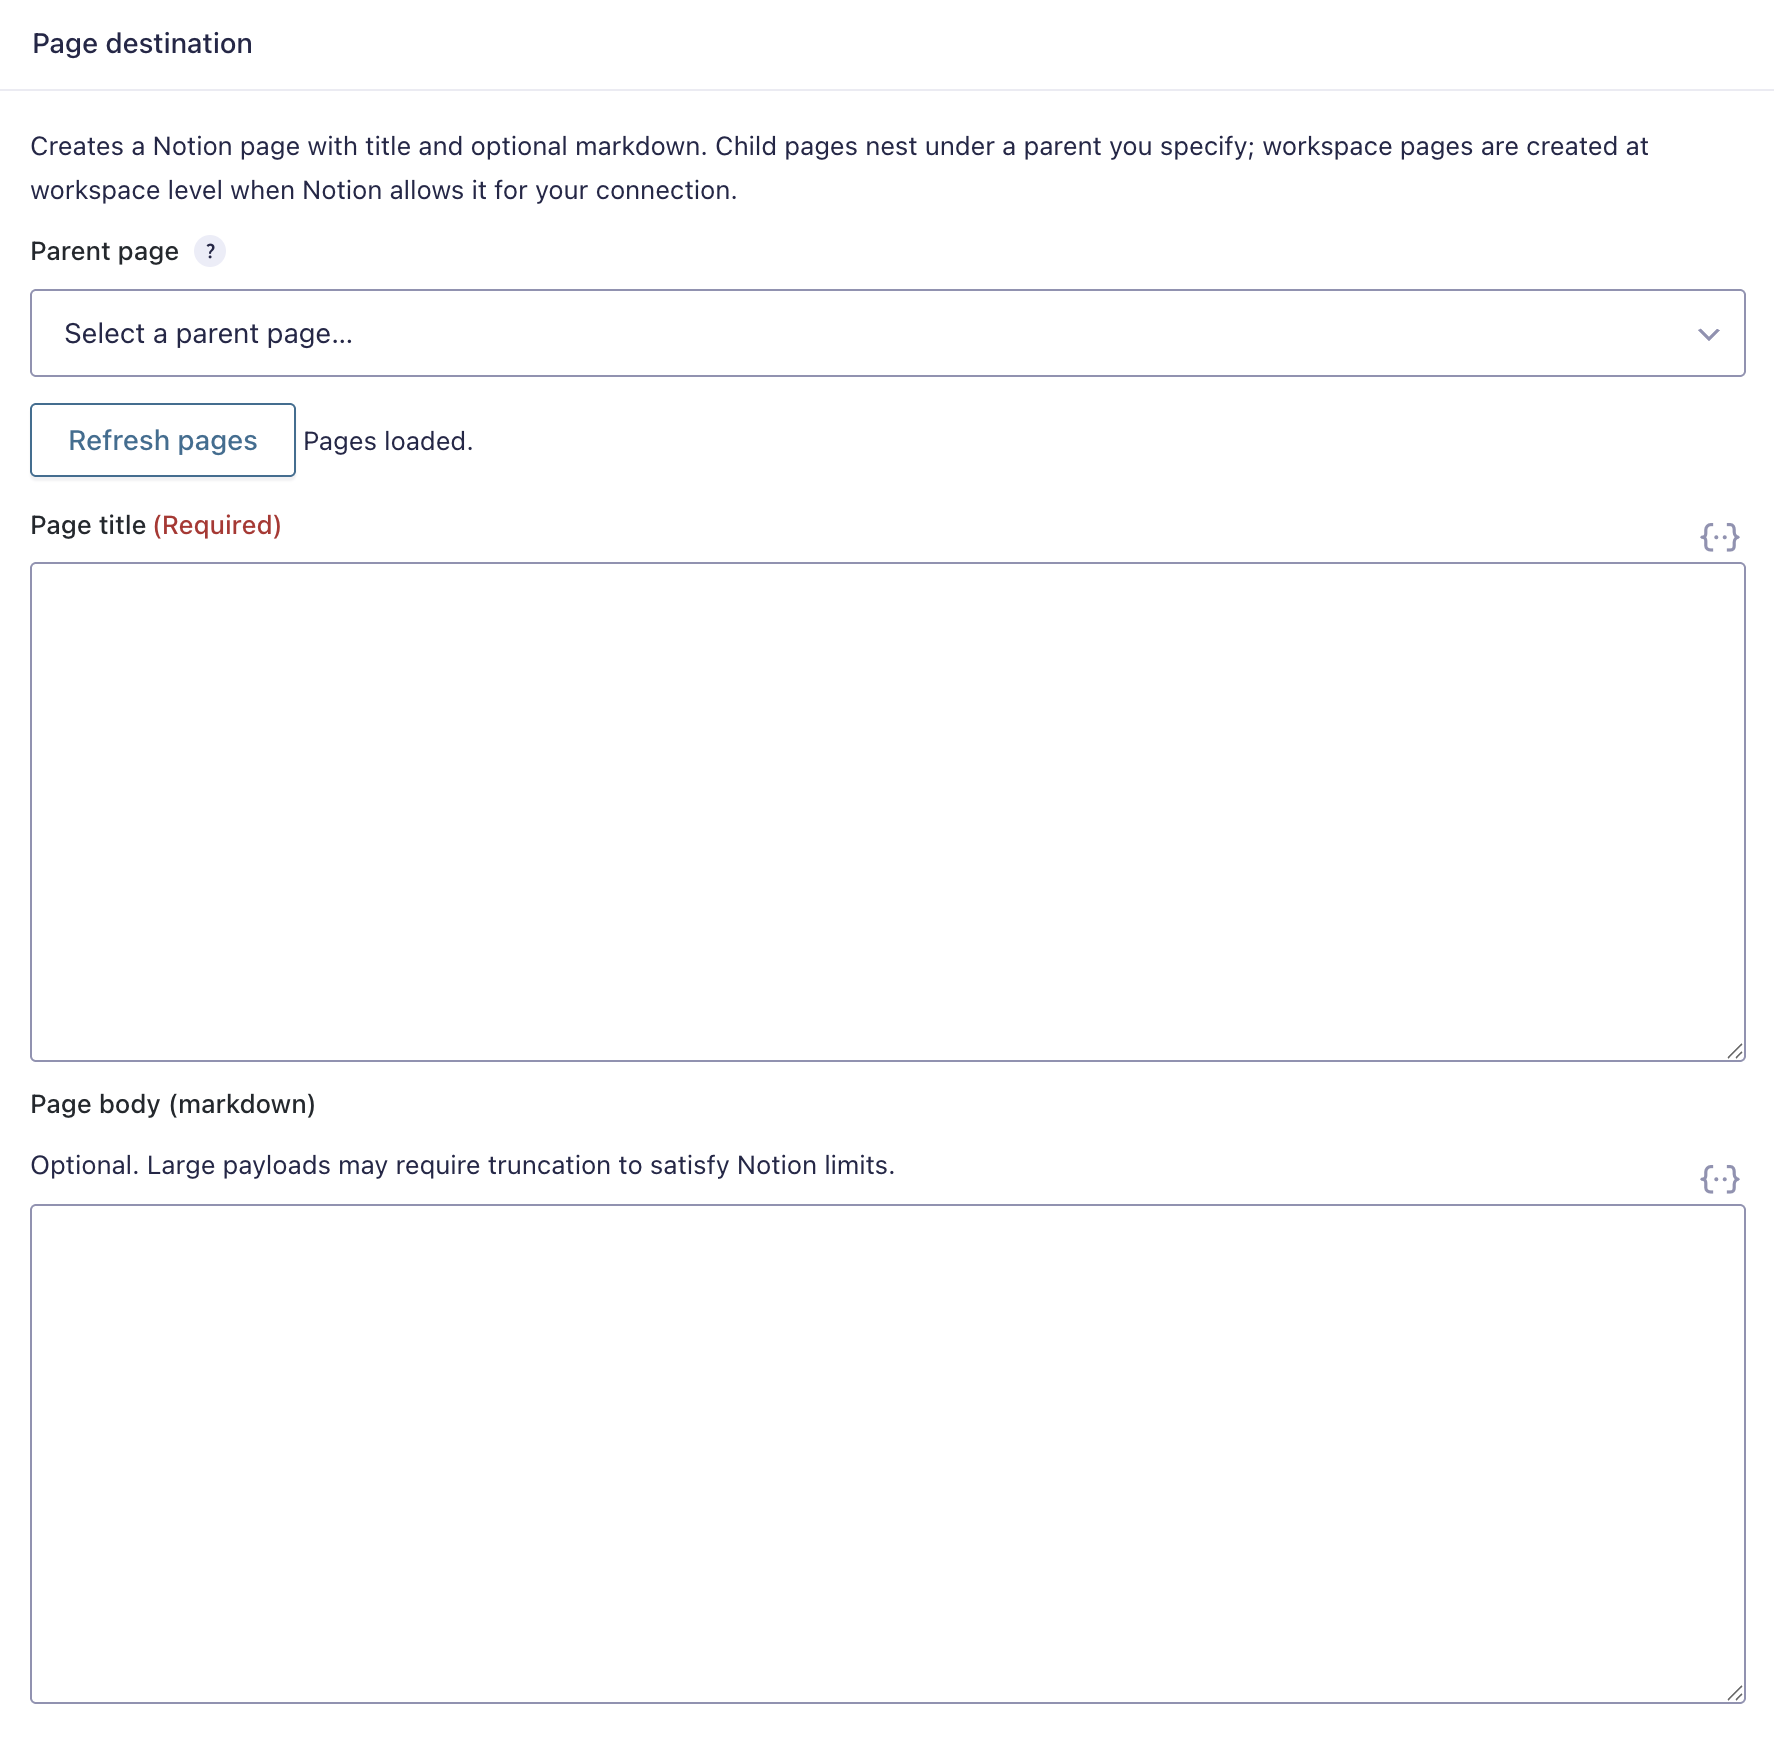Screen dimensions: 1774x1760
Task: Click the divider below Page destination header
Action: pyautogui.click(x=887, y=90)
